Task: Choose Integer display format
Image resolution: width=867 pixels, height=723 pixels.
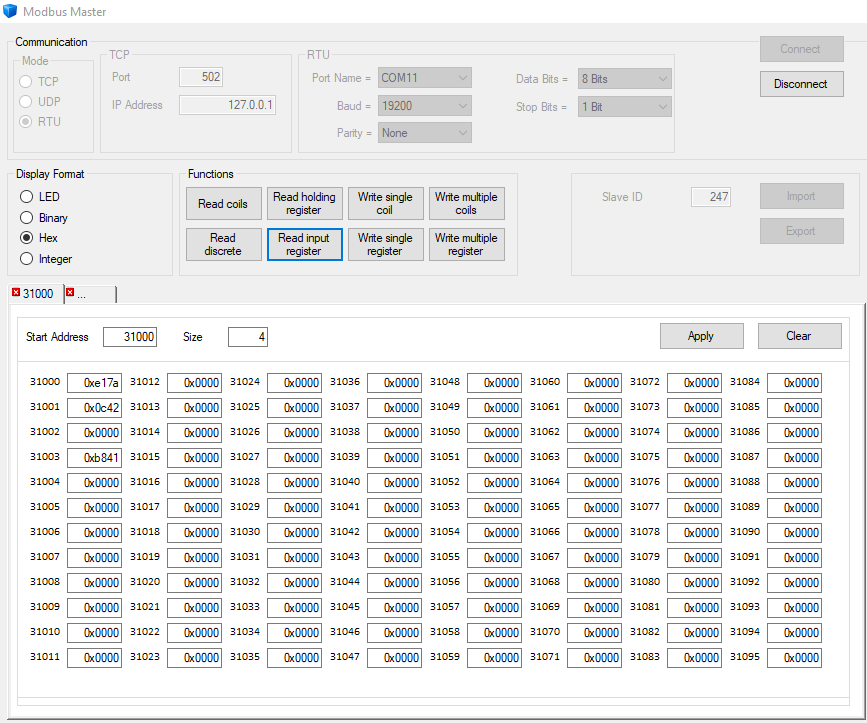Action: [27, 259]
